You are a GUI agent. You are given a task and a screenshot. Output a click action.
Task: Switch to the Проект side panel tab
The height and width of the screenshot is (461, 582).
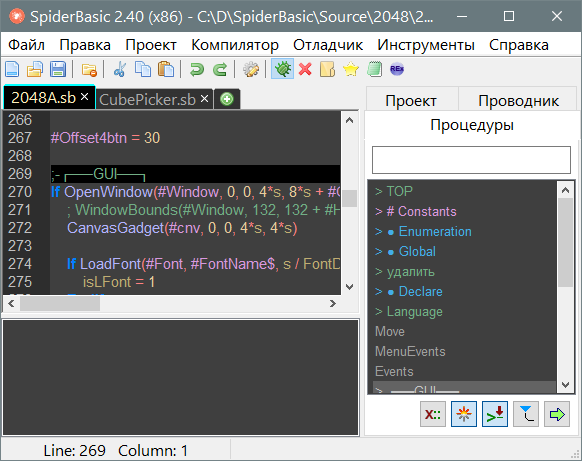(411, 100)
